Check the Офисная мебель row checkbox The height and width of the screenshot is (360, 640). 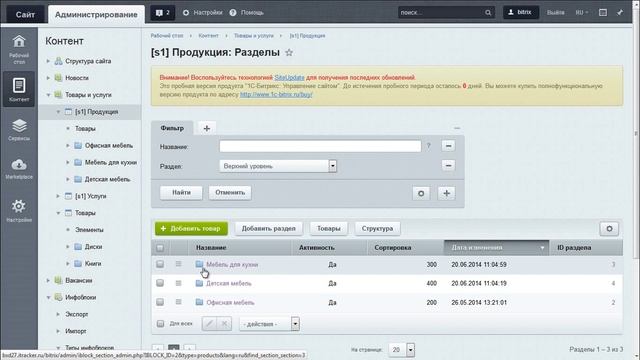(x=160, y=302)
